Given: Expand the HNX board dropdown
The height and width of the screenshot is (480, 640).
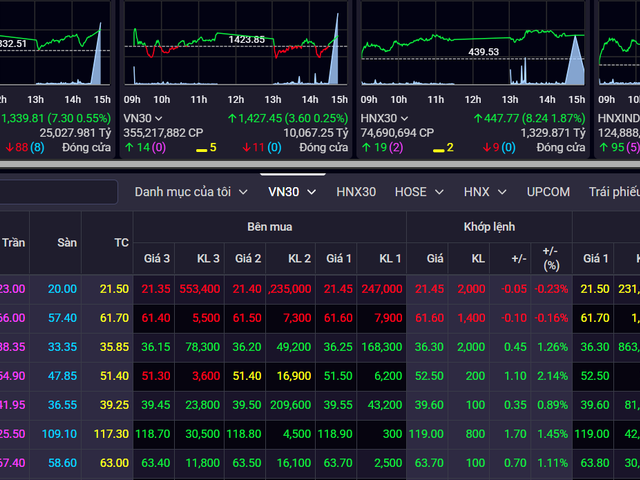Looking at the screenshot, I should click(x=485, y=191).
